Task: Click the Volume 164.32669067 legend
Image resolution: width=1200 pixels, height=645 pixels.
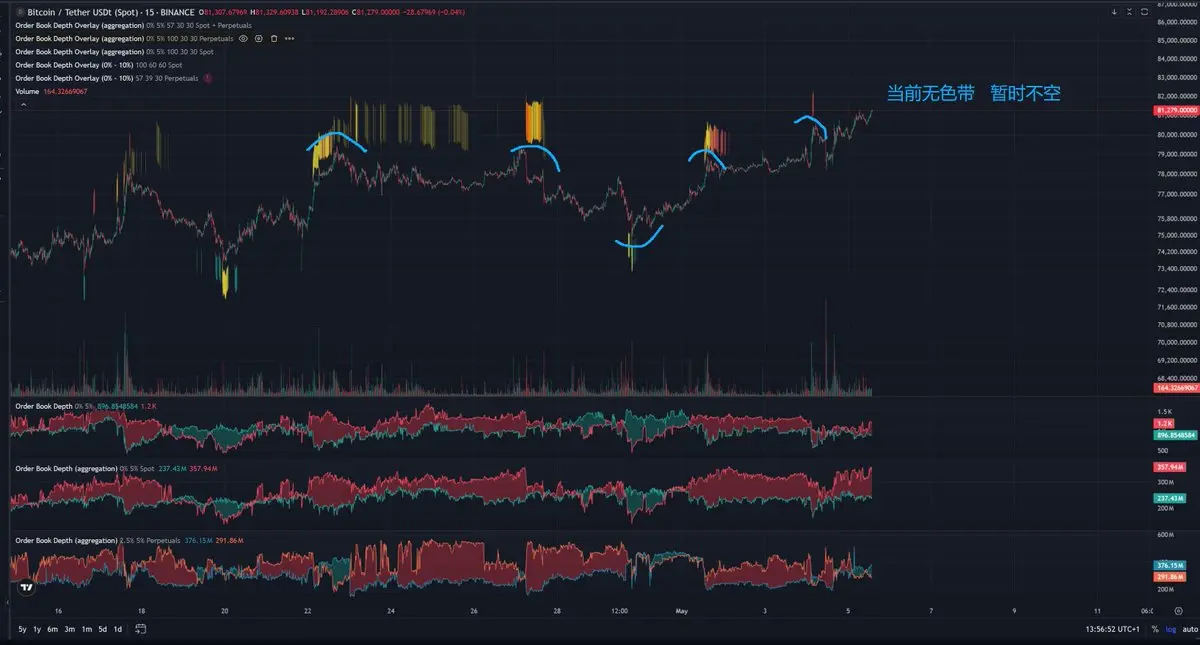Action: (x=51, y=91)
